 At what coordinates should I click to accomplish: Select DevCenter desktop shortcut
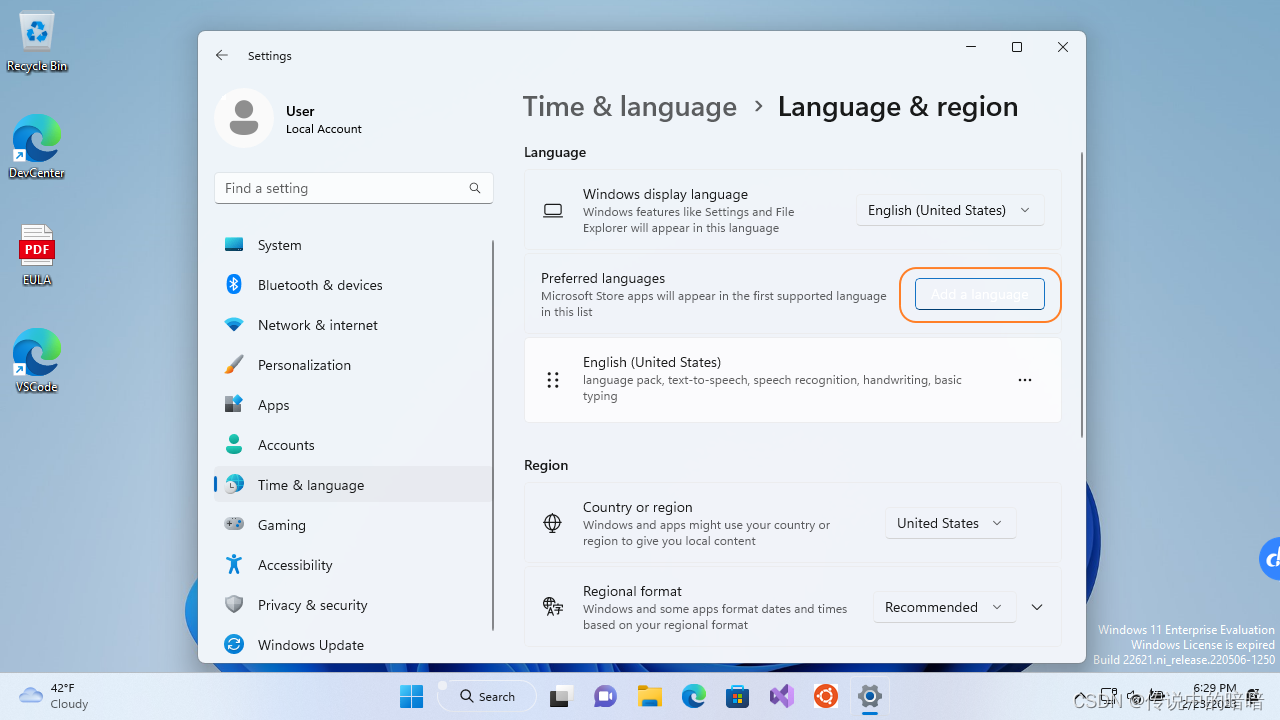click(x=37, y=147)
